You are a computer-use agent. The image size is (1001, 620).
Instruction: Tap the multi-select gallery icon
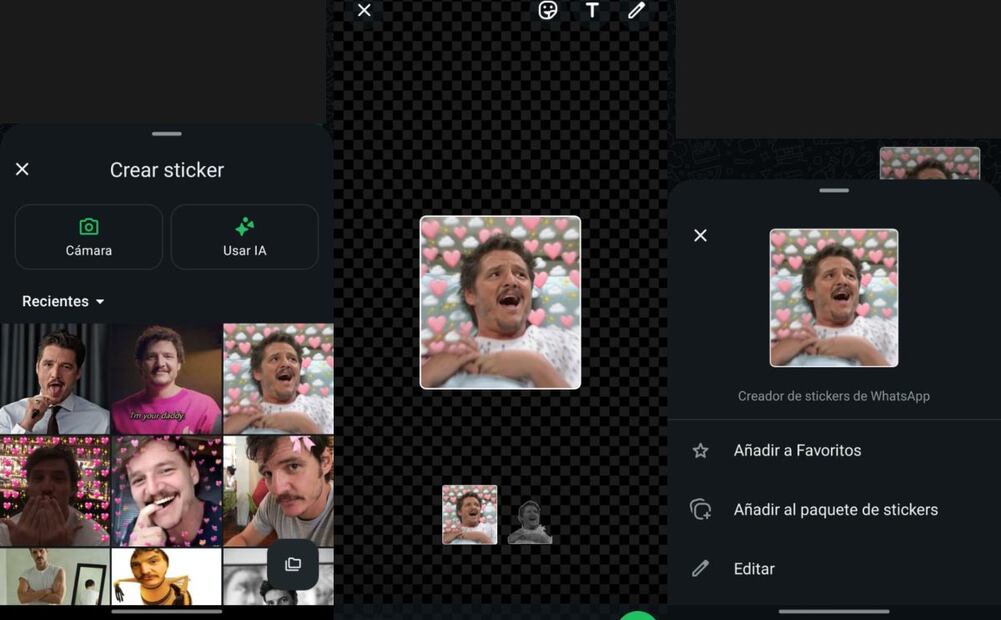tap(293, 565)
